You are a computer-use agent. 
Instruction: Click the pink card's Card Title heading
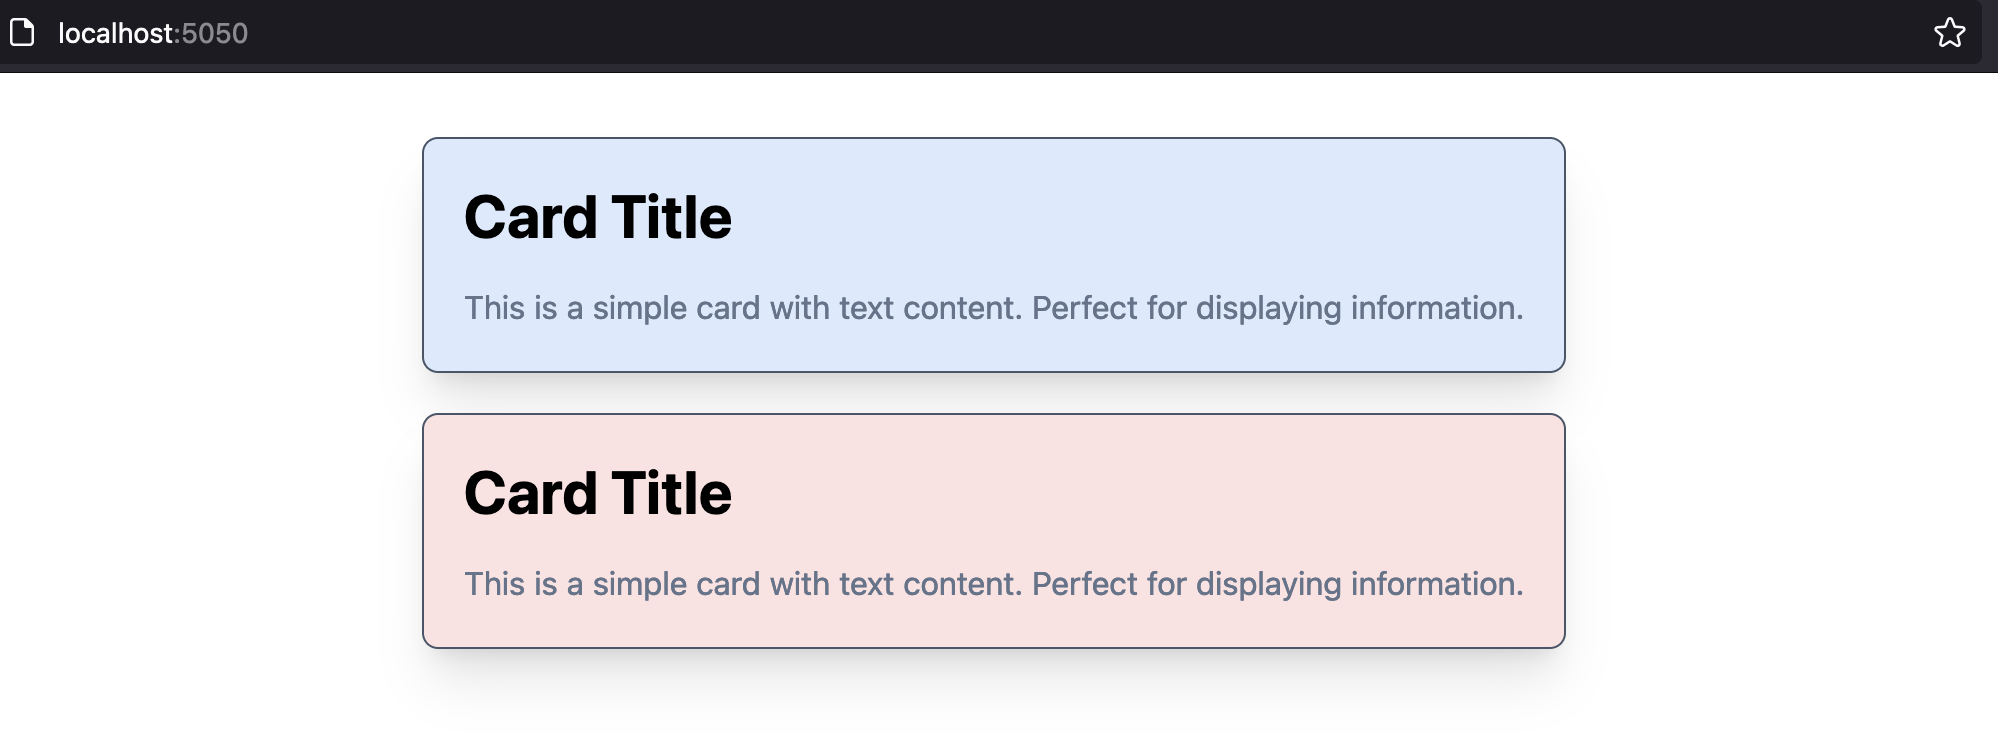pos(598,493)
